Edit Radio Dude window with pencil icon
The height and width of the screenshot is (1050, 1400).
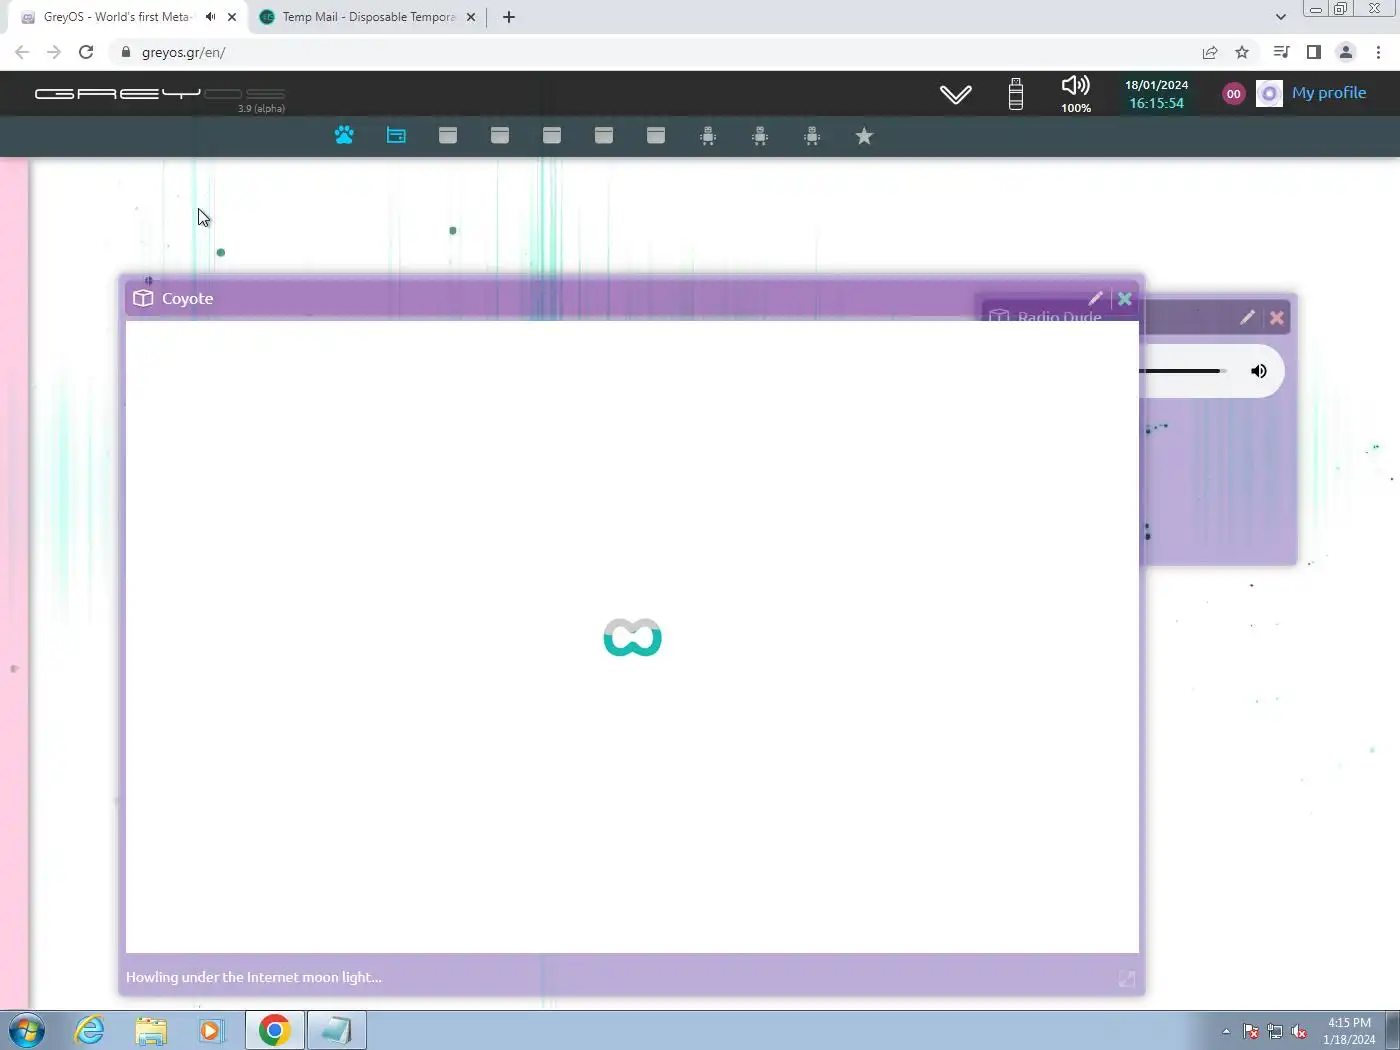tap(1247, 317)
